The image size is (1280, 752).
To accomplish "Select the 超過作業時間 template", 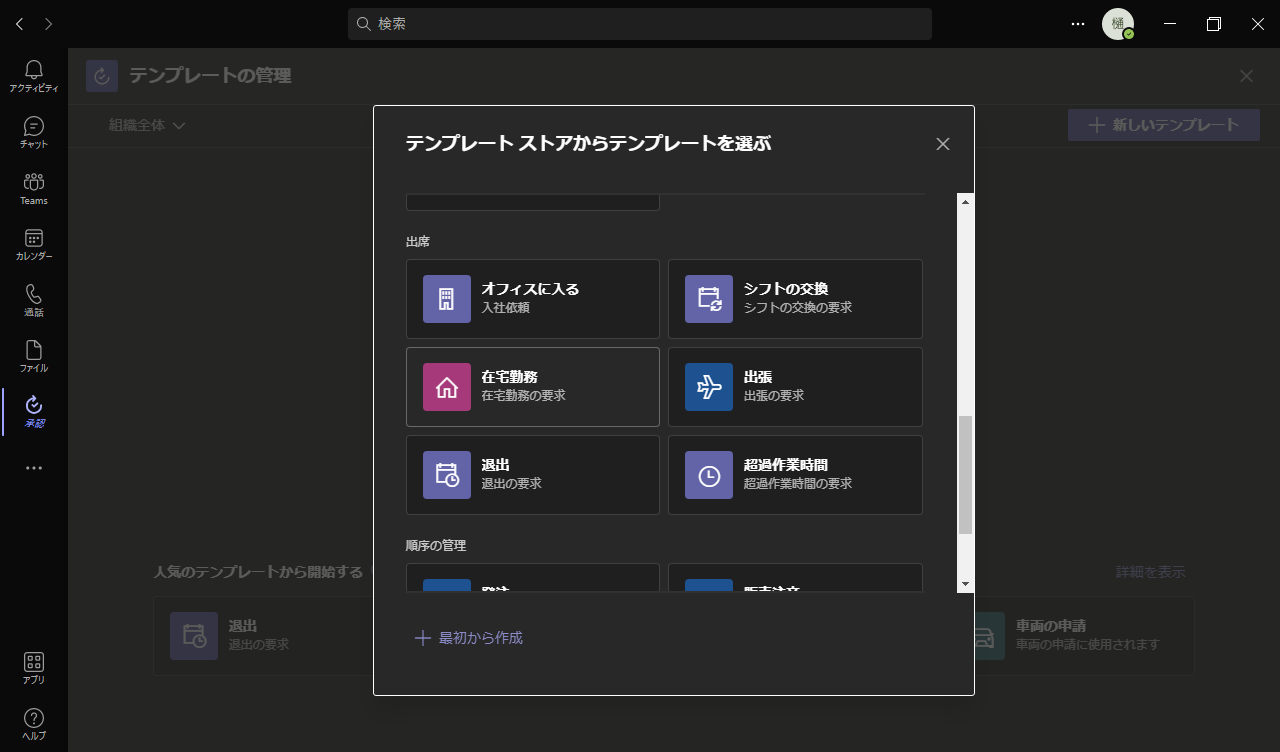I will pos(795,475).
